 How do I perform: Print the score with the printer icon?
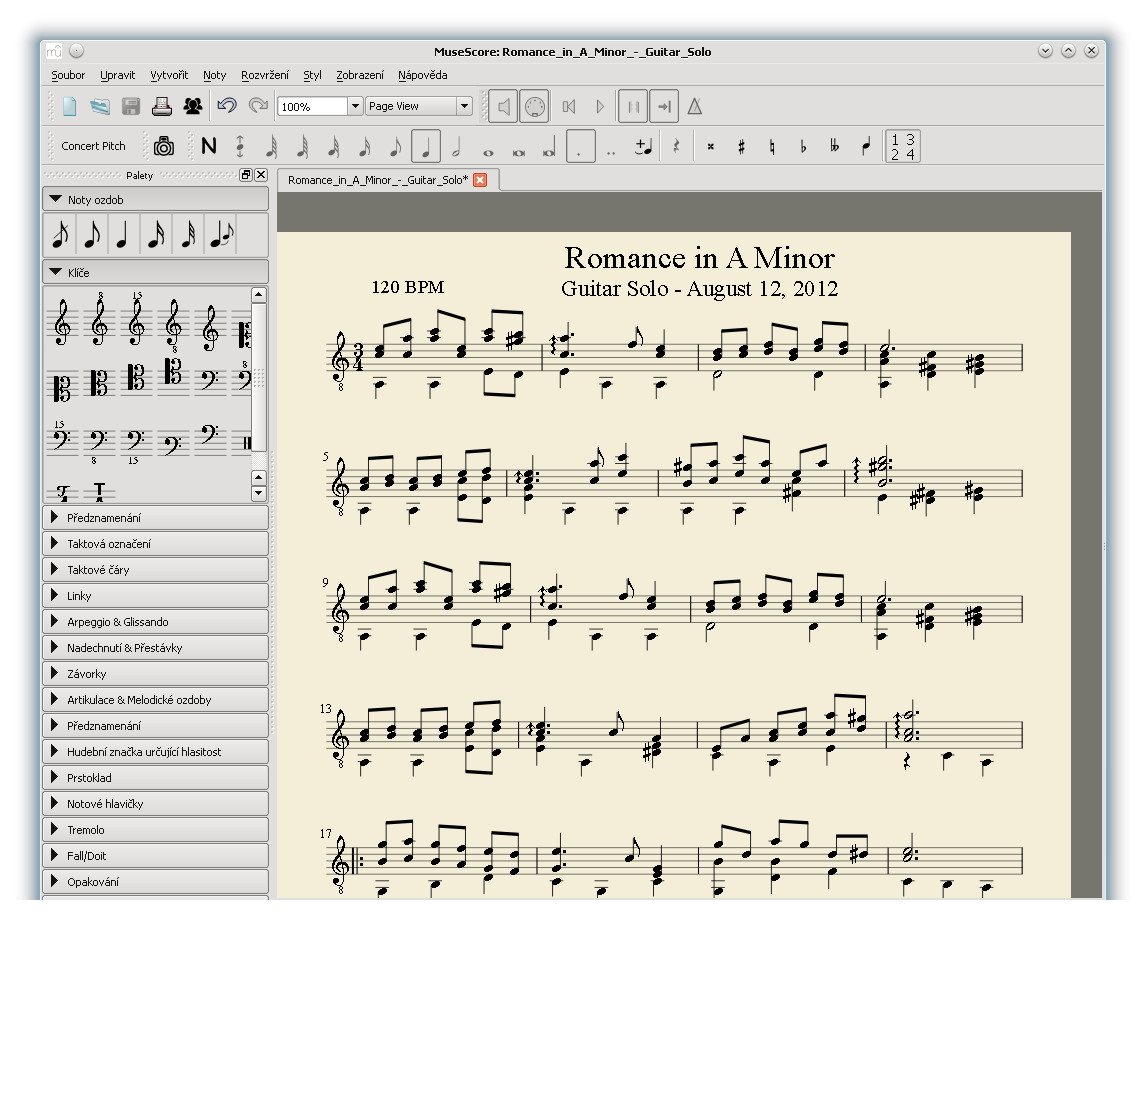(162, 107)
